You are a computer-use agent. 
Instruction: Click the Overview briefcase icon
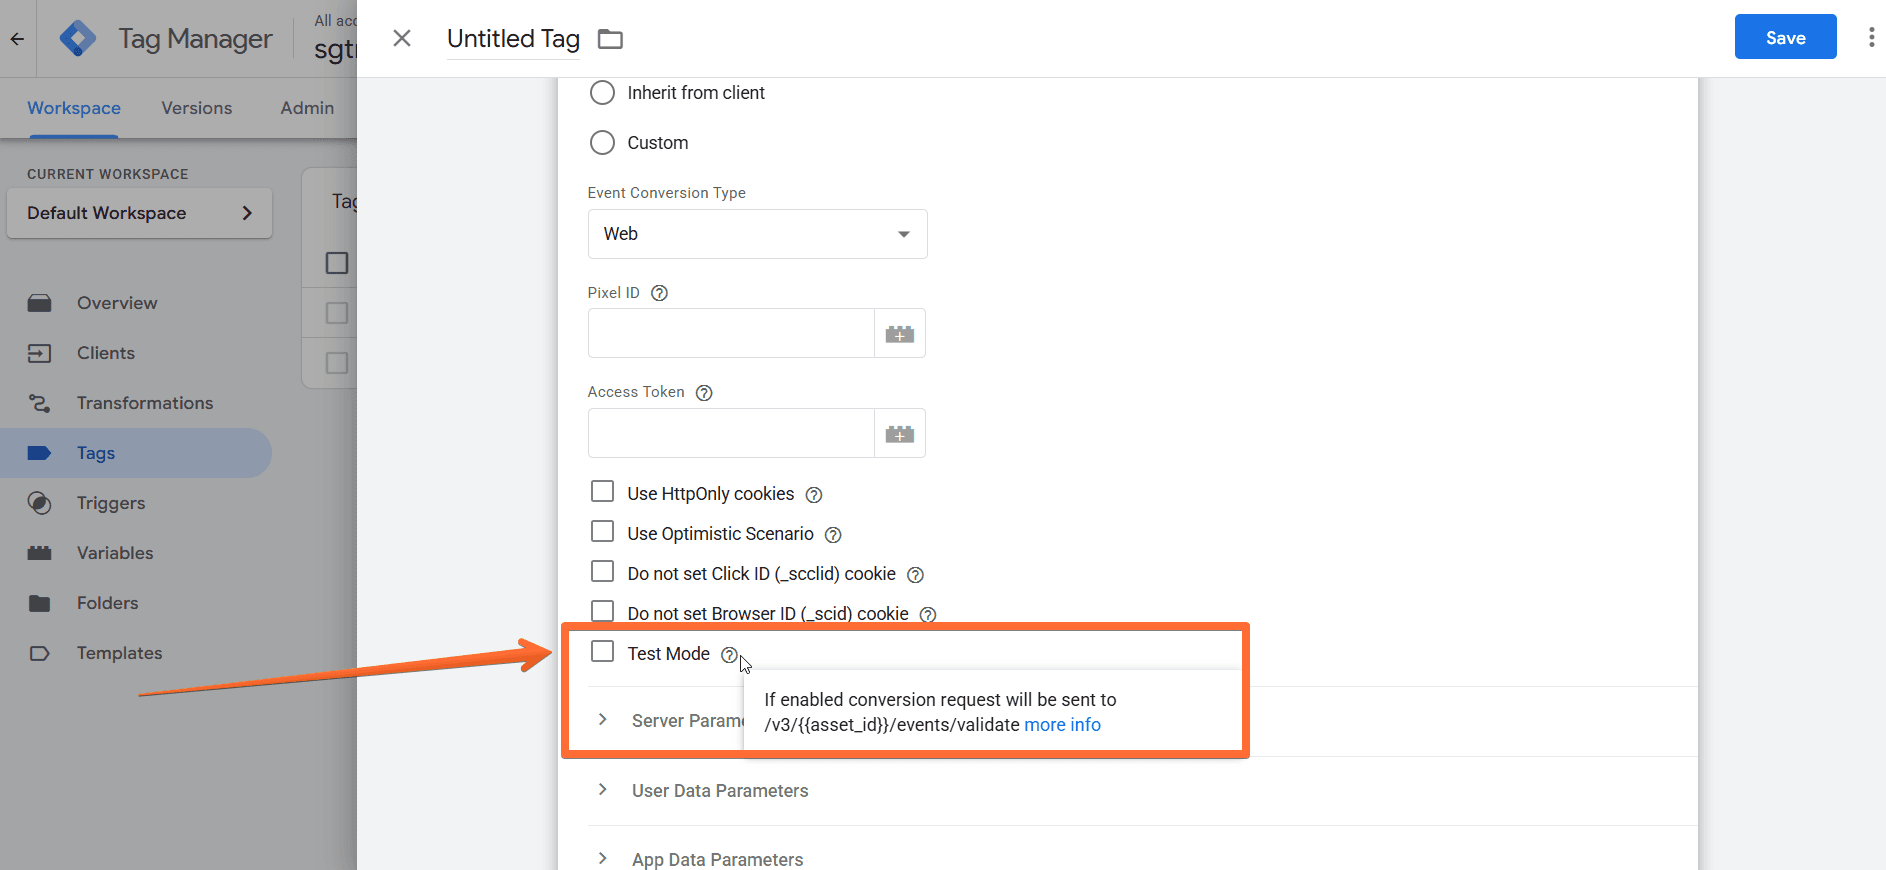click(39, 303)
